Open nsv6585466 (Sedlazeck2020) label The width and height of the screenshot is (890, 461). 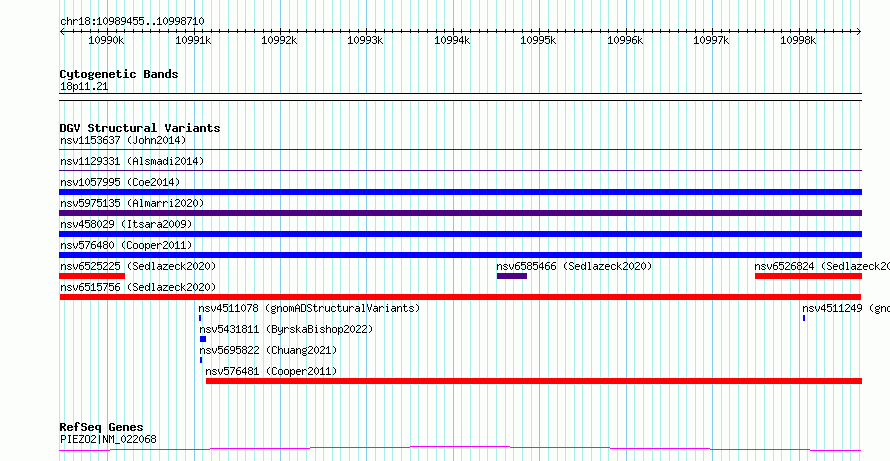point(574,266)
